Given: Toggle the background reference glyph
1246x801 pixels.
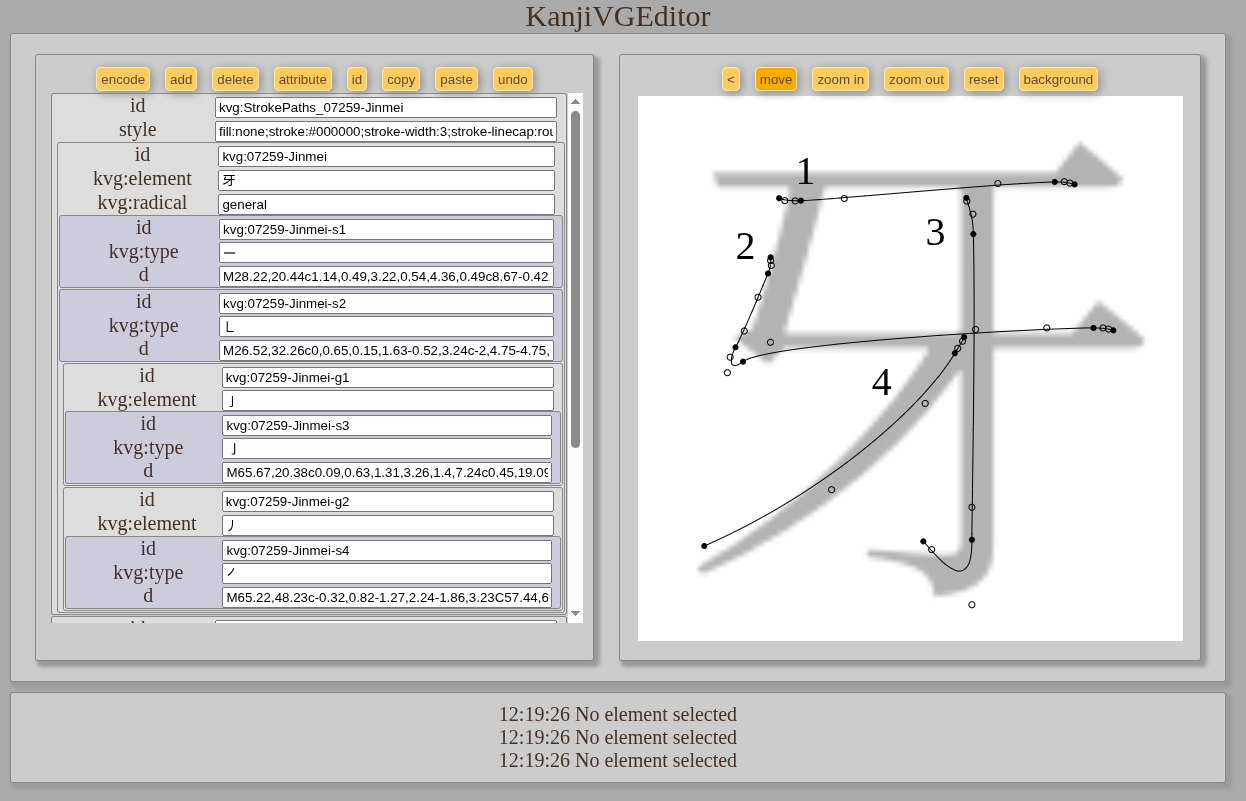Looking at the screenshot, I should pos(1058,79).
